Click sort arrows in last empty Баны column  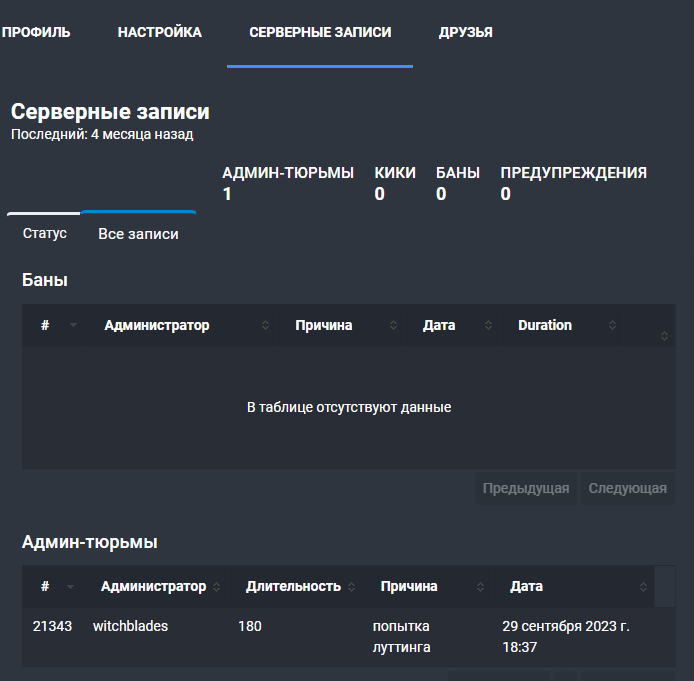[664, 336]
